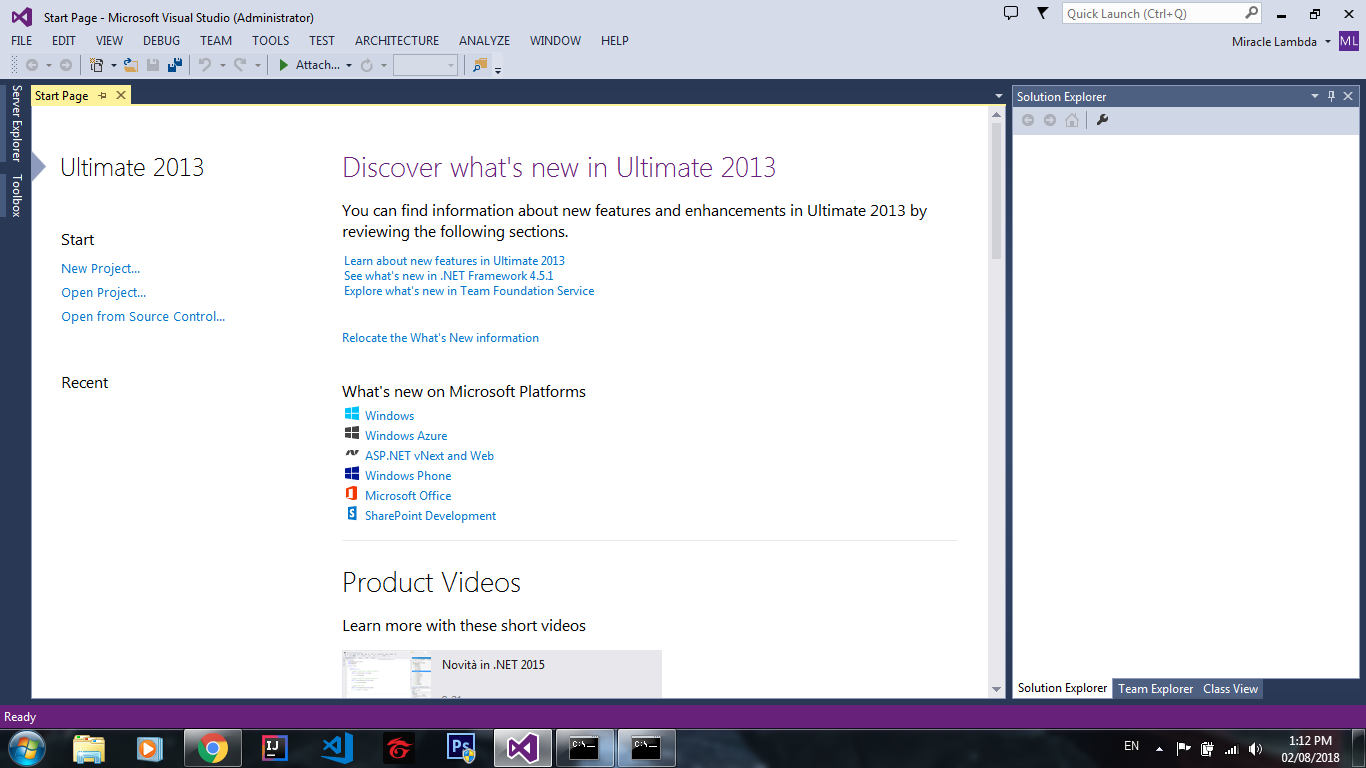The height and width of the screenshot is (768, 1366).
Task: Open Visual Studio Code from the taskbar
Action: (337, 748)
